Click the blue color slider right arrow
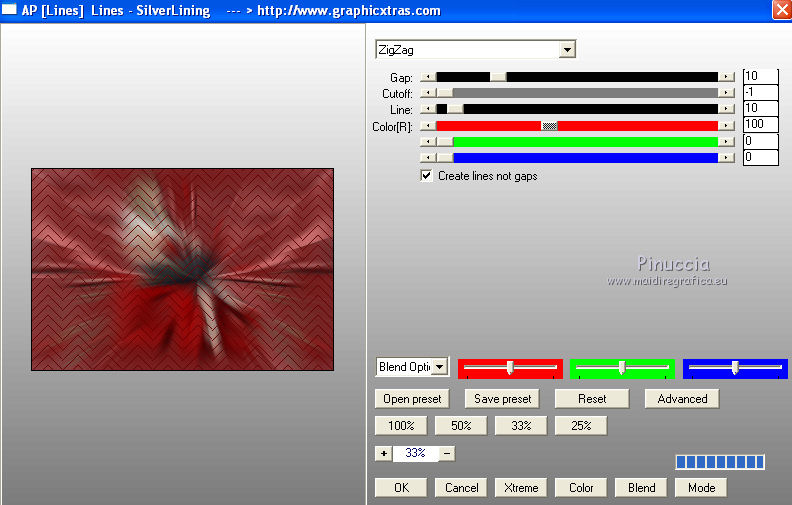792x505 pixels. (726, 158)
